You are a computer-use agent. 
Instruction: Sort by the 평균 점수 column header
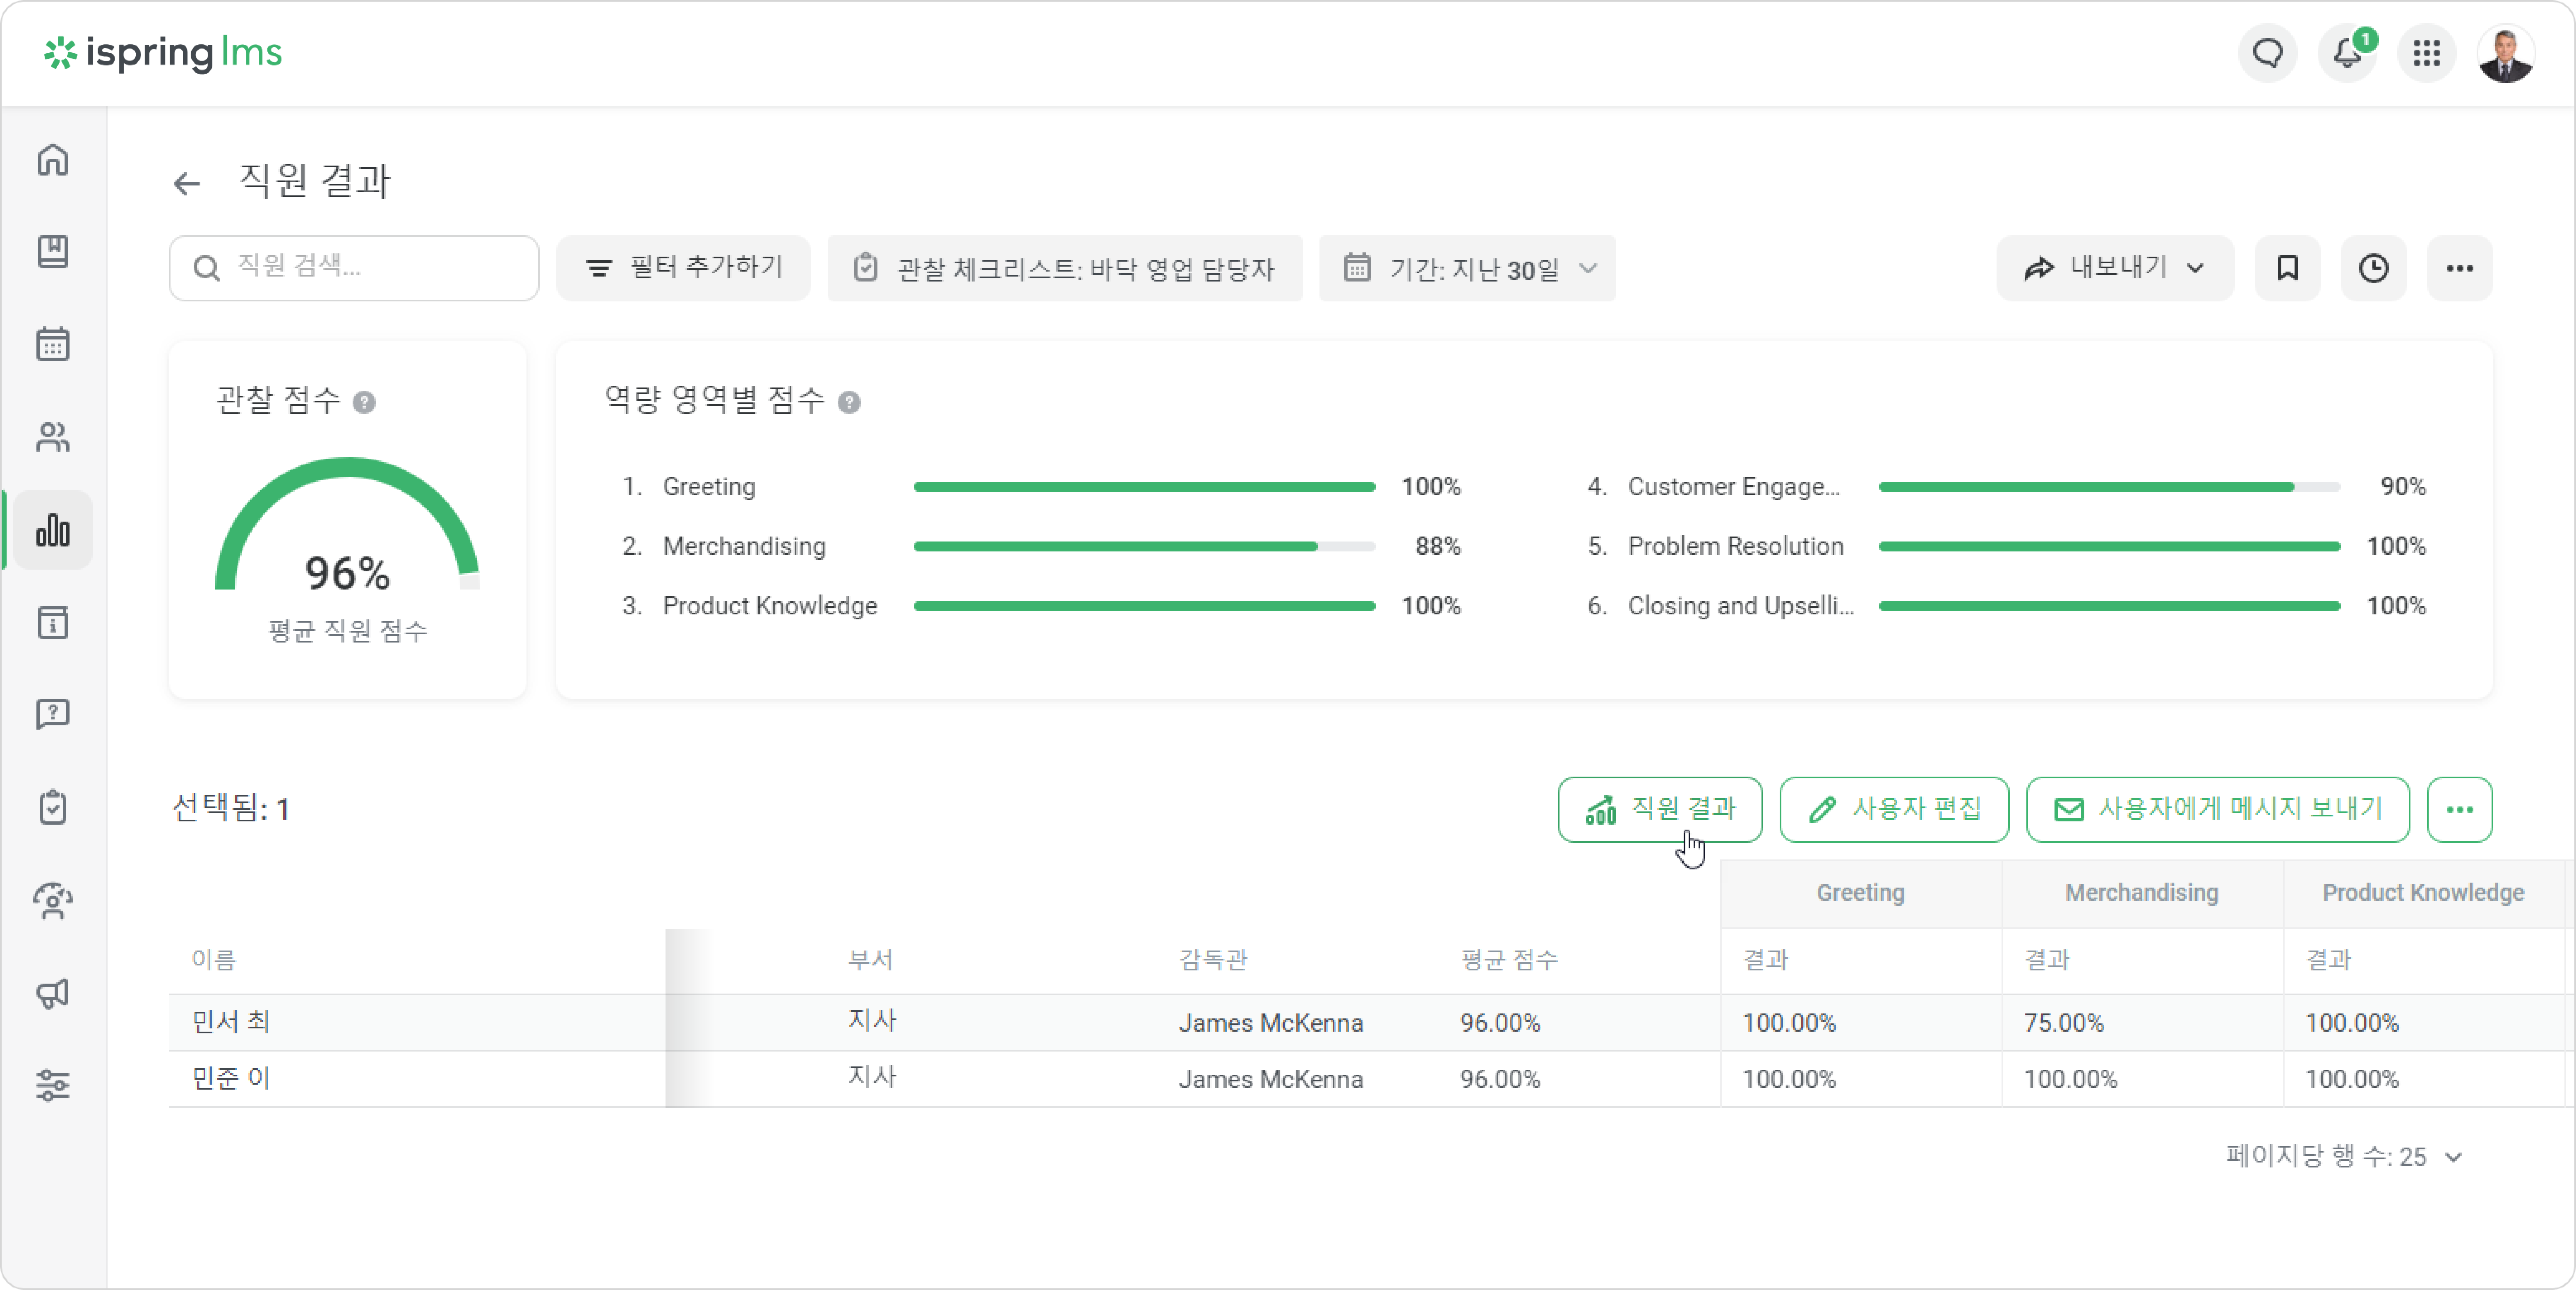[1509, 960]
